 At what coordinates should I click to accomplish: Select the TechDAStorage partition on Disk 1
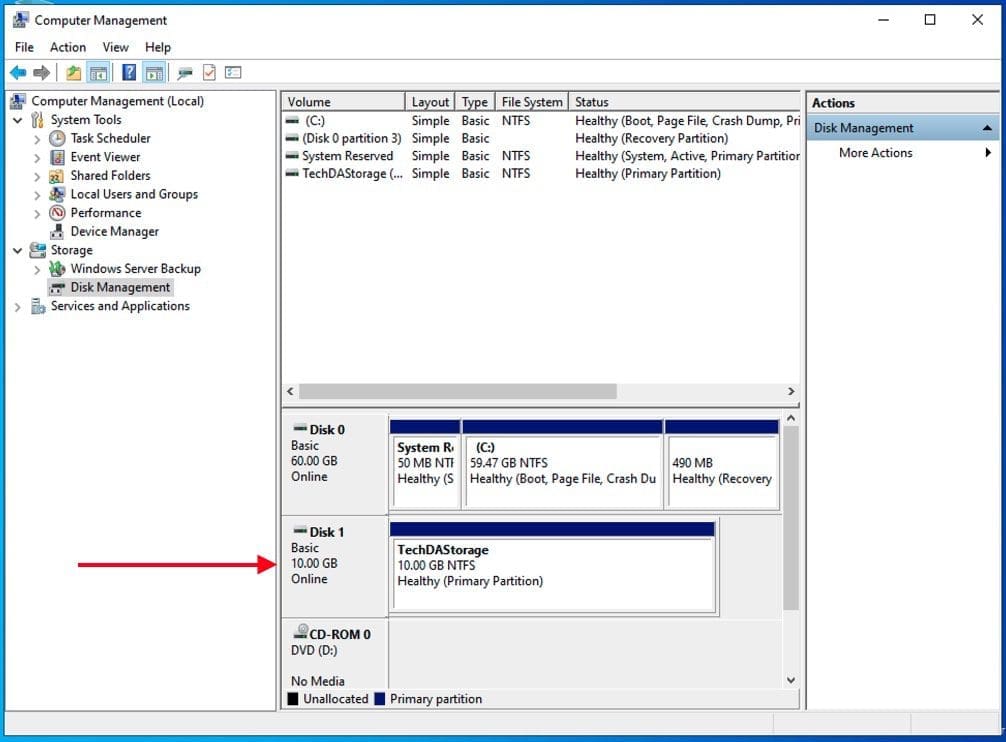[553, 572]
